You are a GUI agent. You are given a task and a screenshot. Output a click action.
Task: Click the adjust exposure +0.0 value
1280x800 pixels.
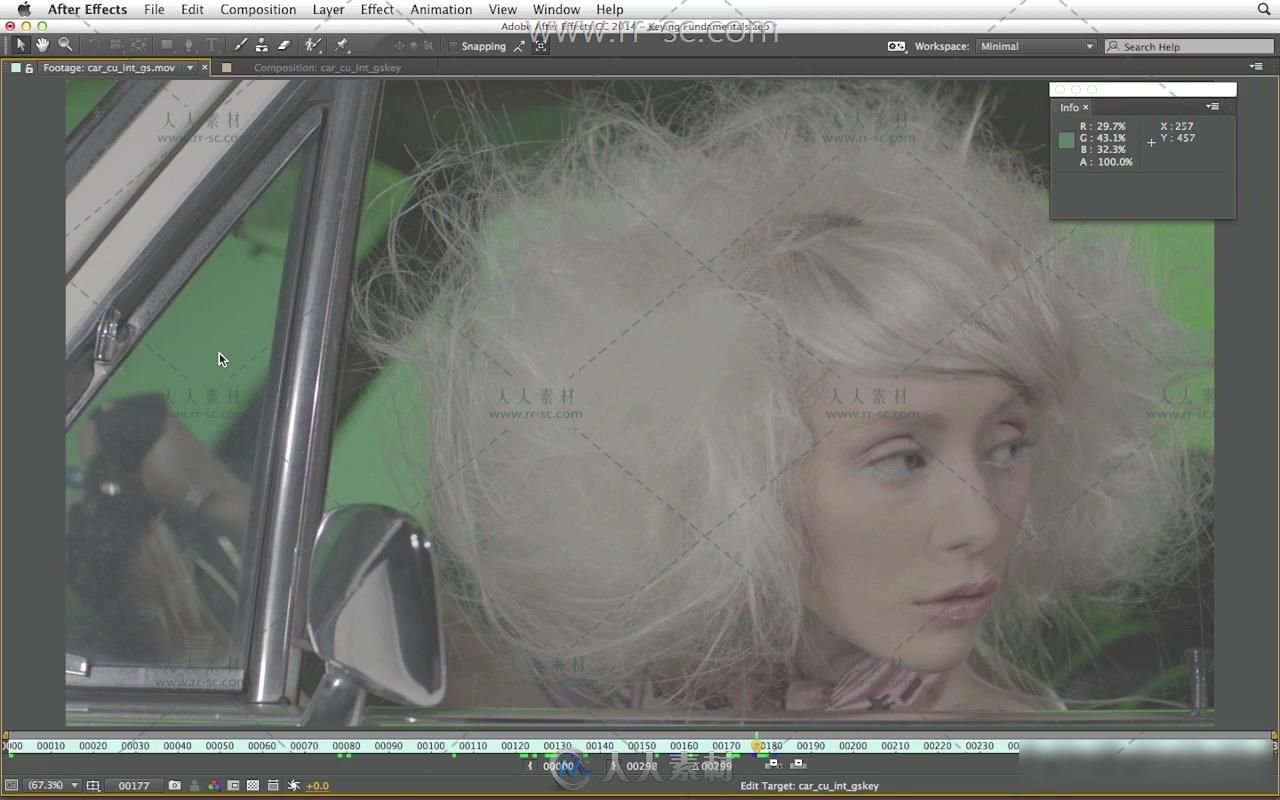[x=317, y=786]
